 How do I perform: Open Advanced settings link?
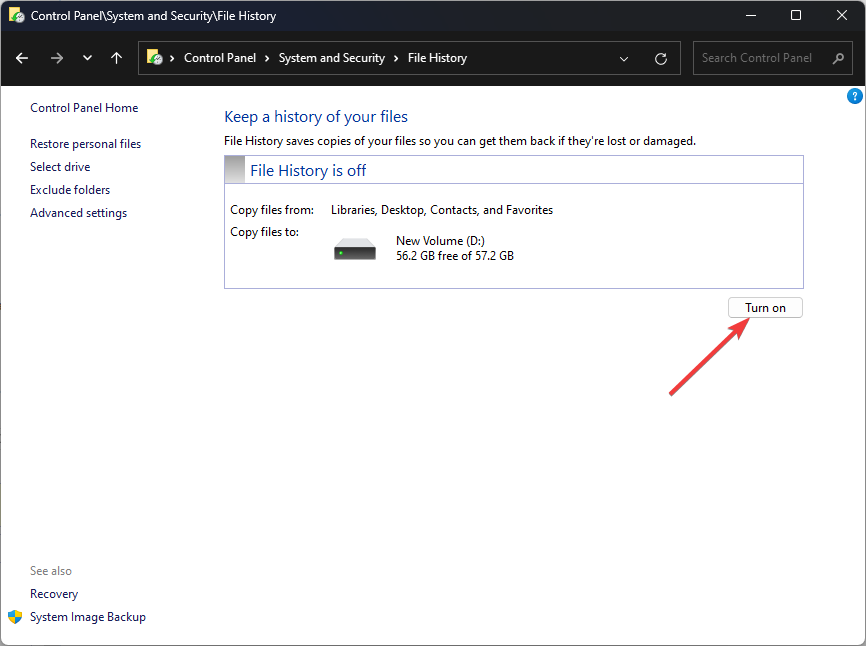point(78,213)
